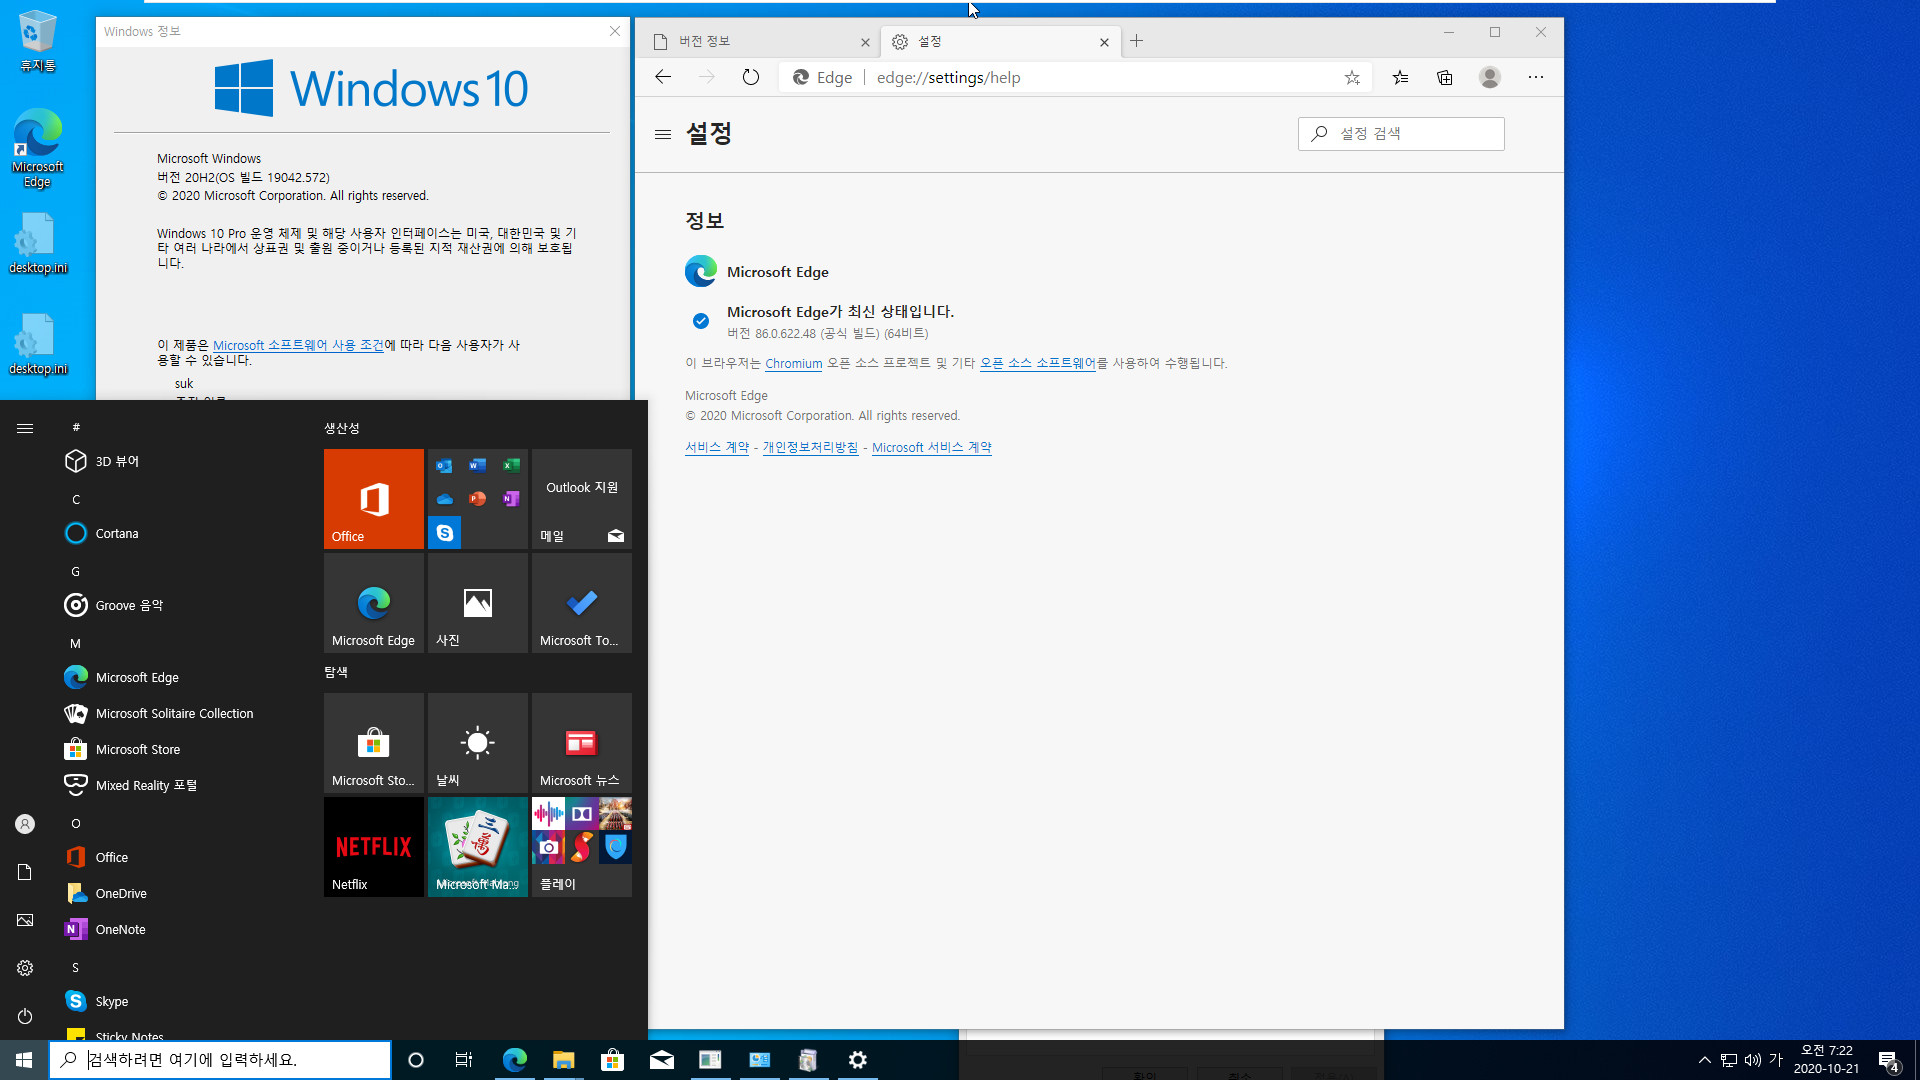The image size is (1920, 1080).
Task: Launch Skype from the app list
Action: [x=180, y=1001]
